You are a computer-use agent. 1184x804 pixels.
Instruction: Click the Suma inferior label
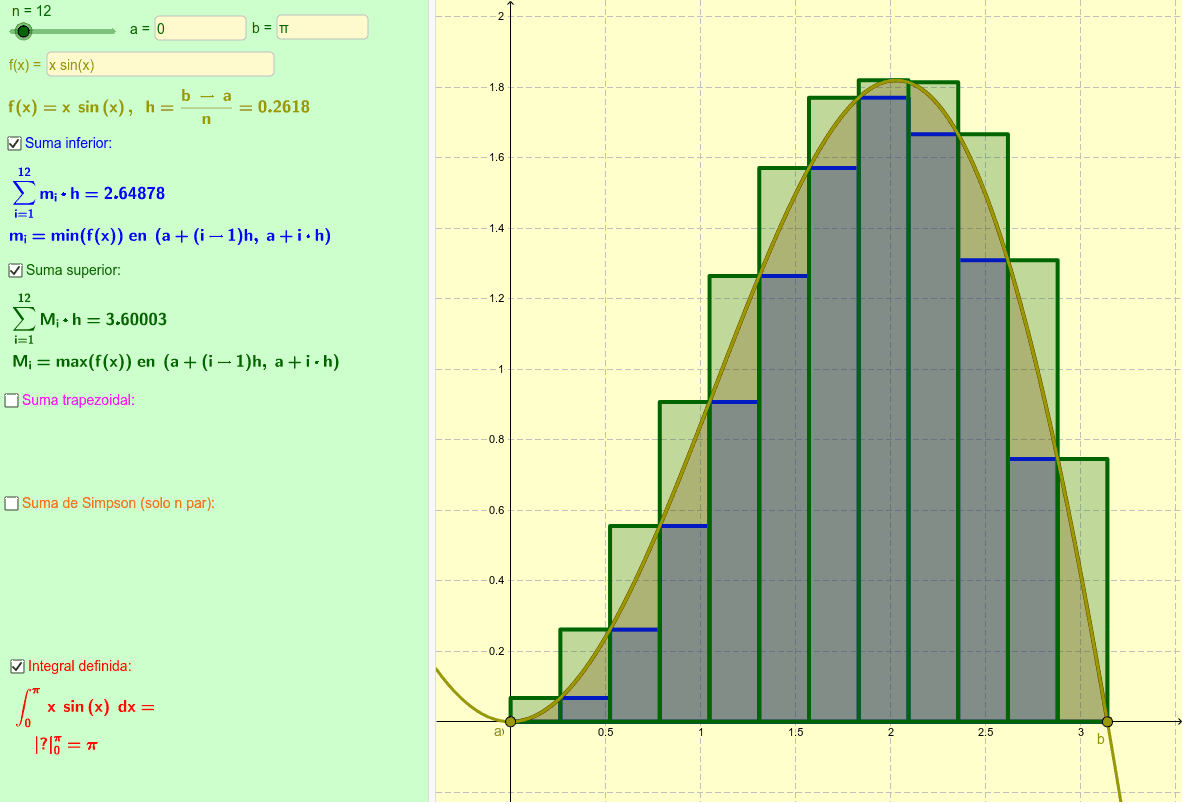[68, 143]
